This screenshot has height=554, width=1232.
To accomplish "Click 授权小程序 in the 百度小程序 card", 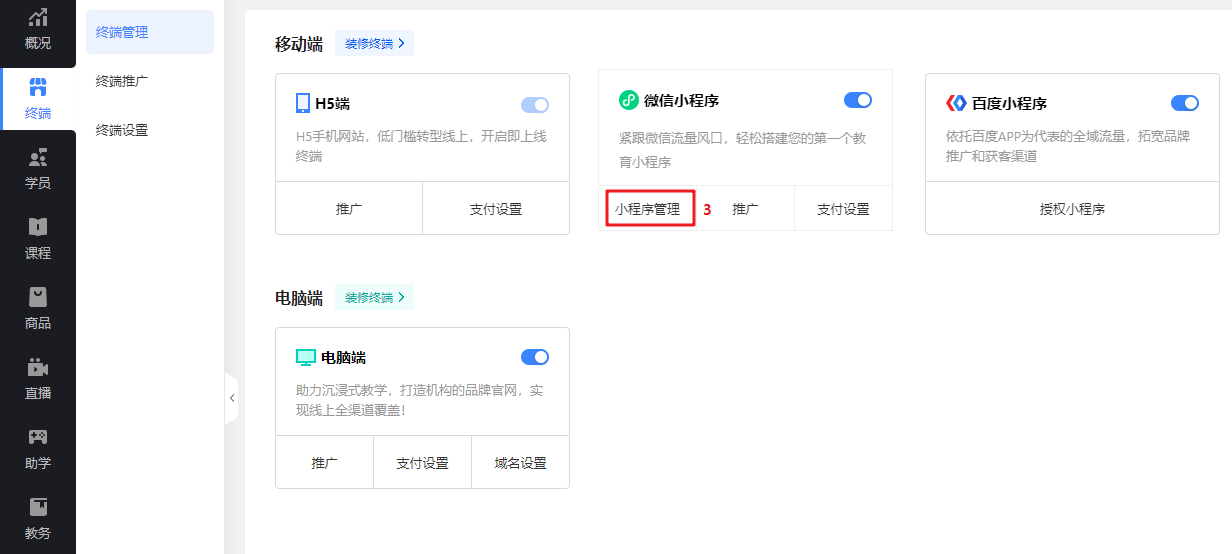I will pyautogui.click(x=1072, y=209).
